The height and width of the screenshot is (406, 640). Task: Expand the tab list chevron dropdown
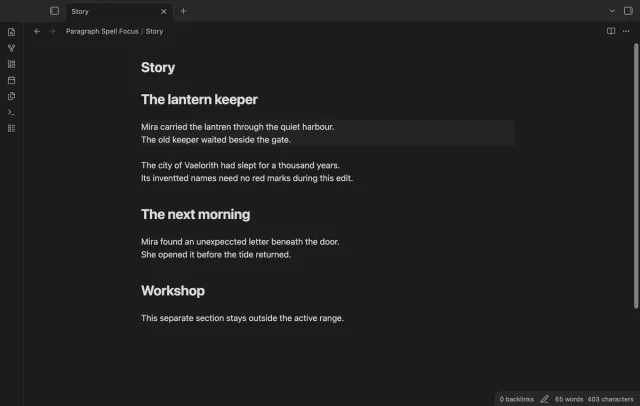pos(612,11)
